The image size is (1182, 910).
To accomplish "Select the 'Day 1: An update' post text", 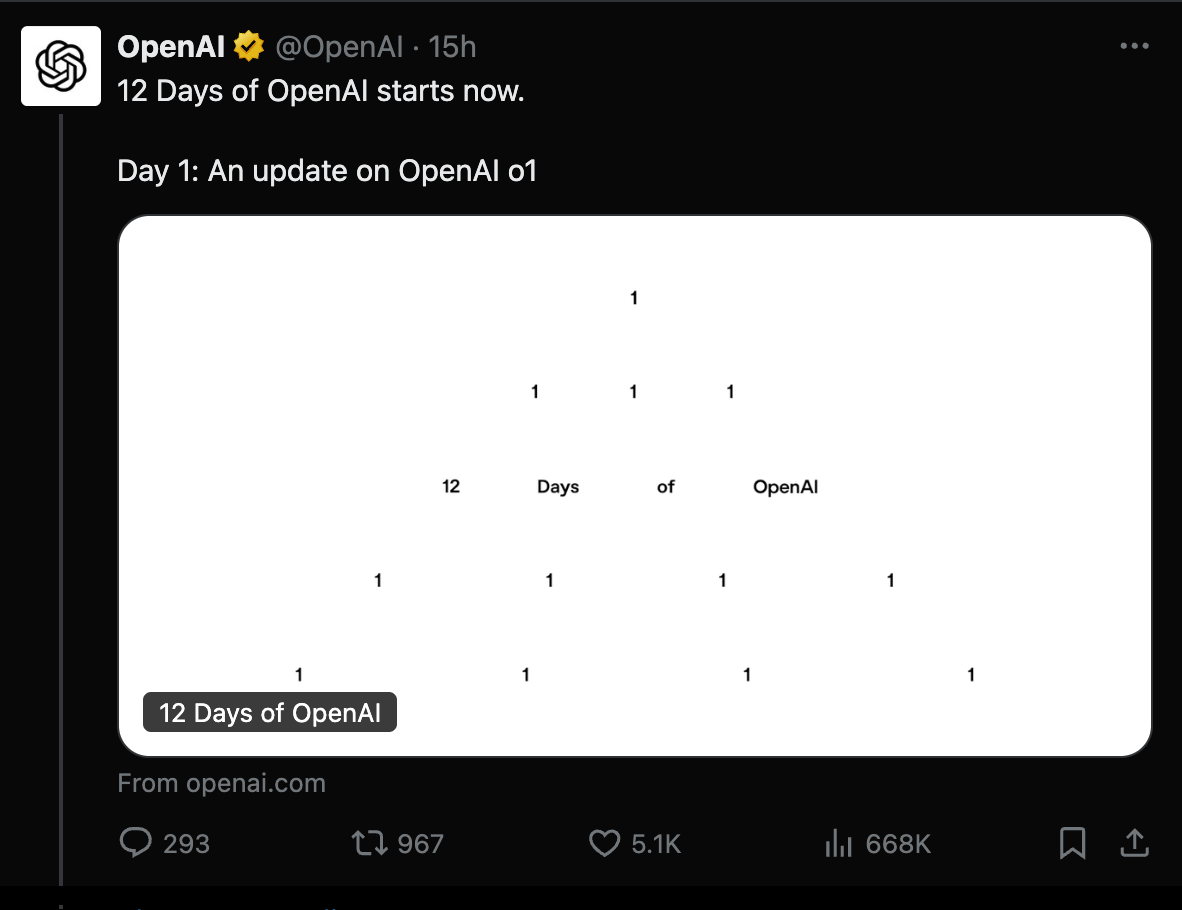I will point(327,171).
